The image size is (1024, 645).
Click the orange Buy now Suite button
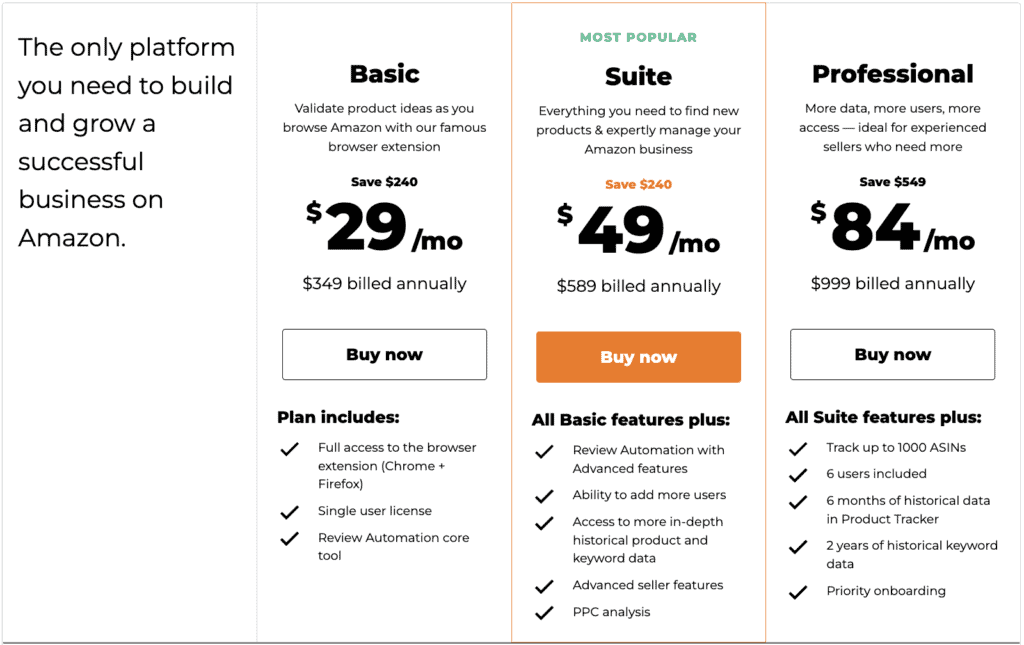(638, 357)
